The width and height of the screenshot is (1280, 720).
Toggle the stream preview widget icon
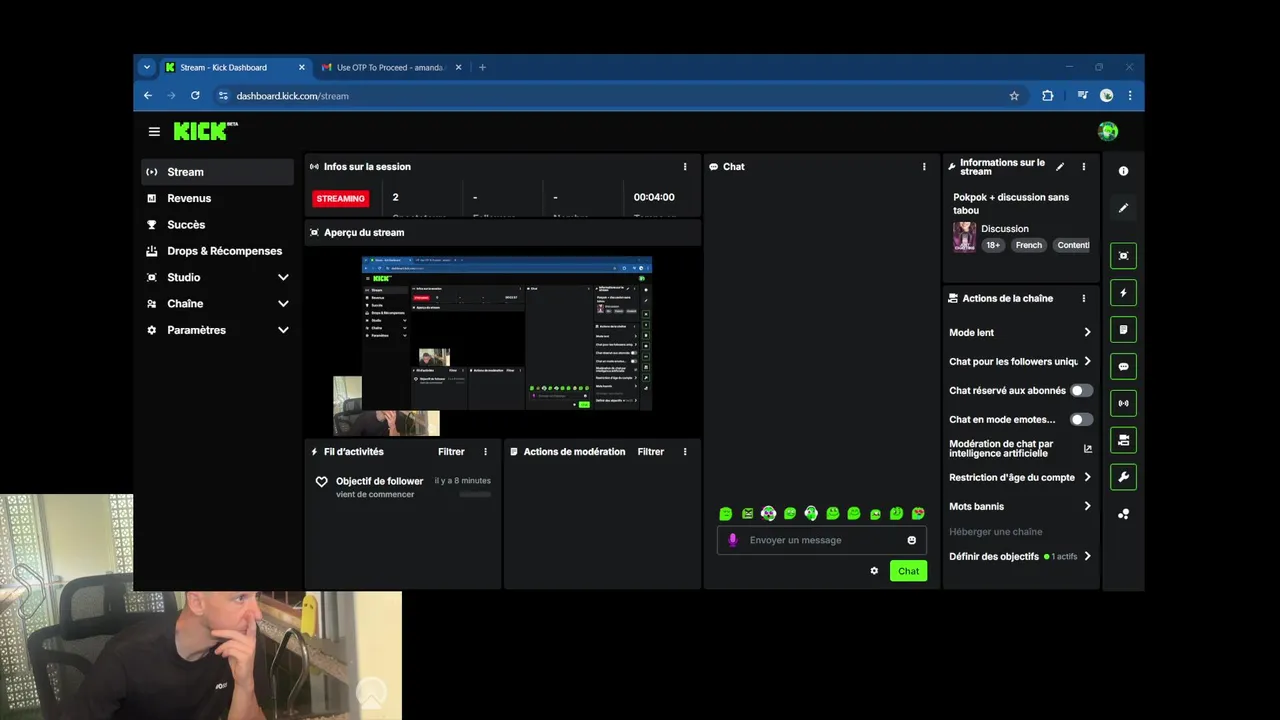point(1123,256)
